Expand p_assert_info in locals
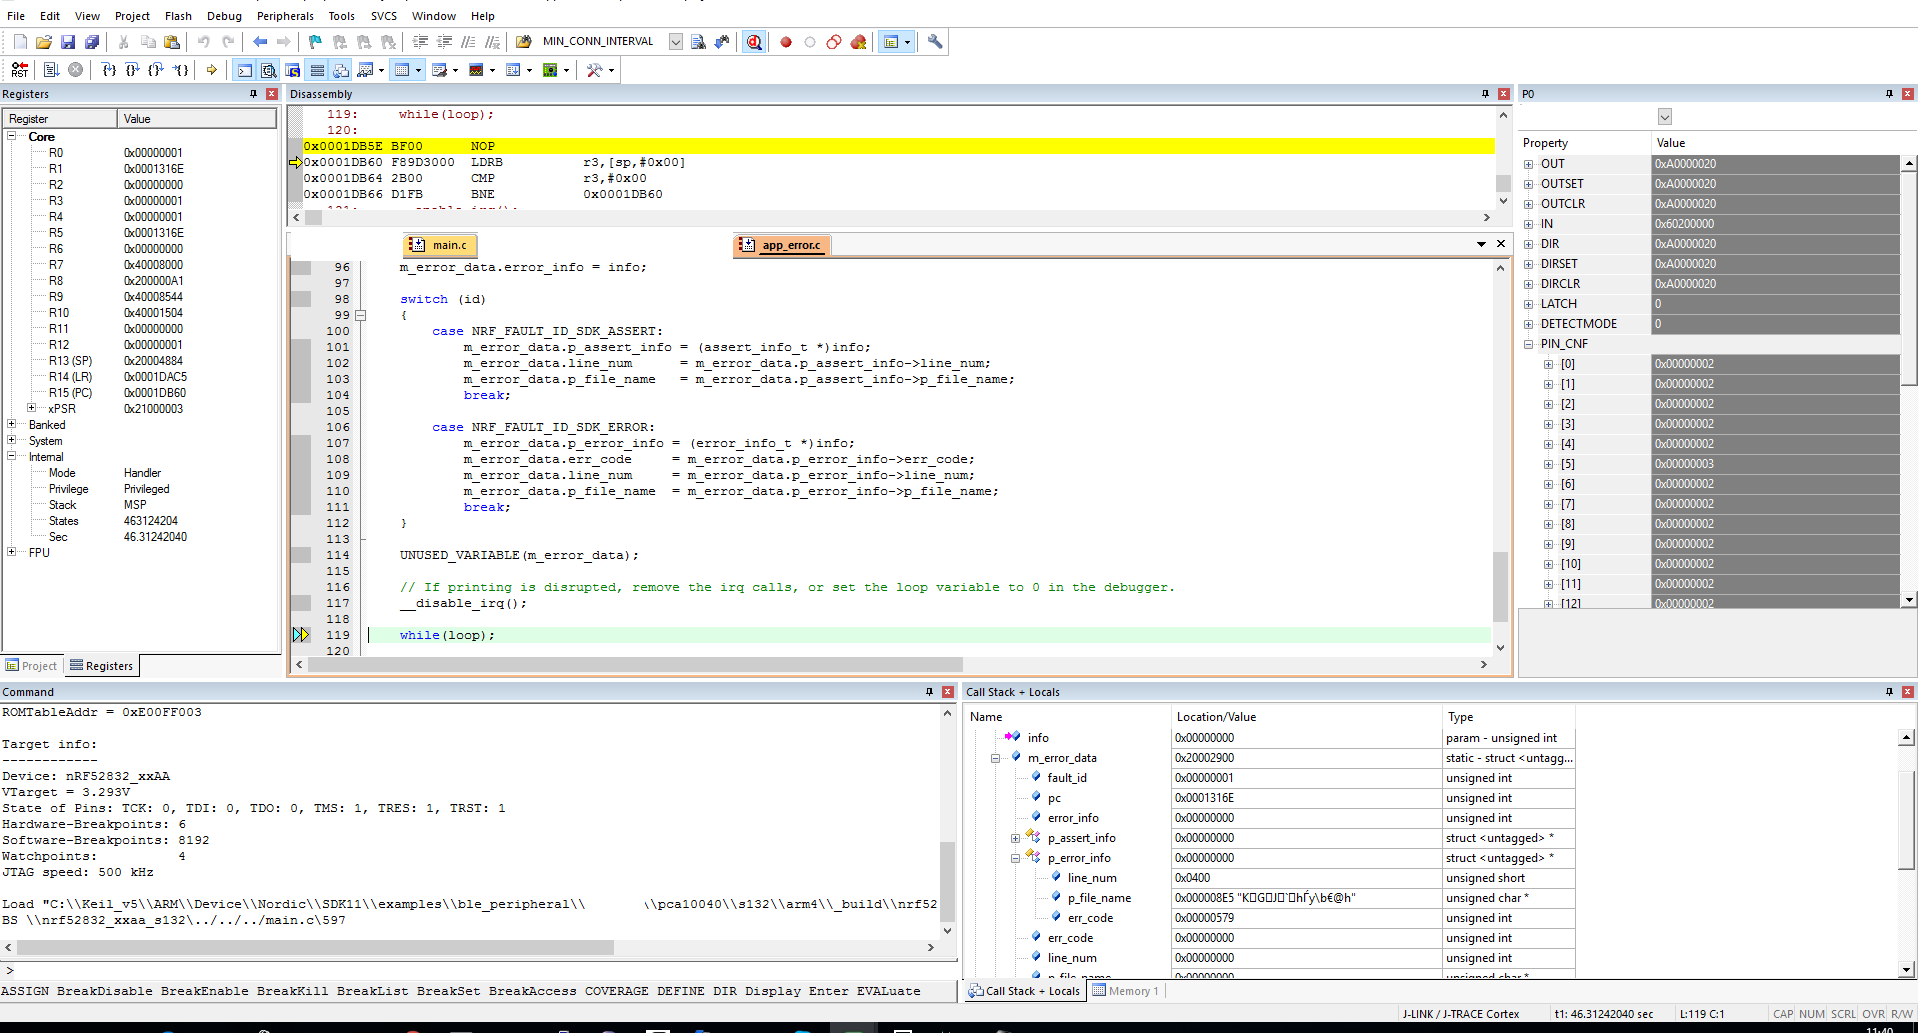The width and height of the screenshot is (1920, 1033). point(1015,838)
